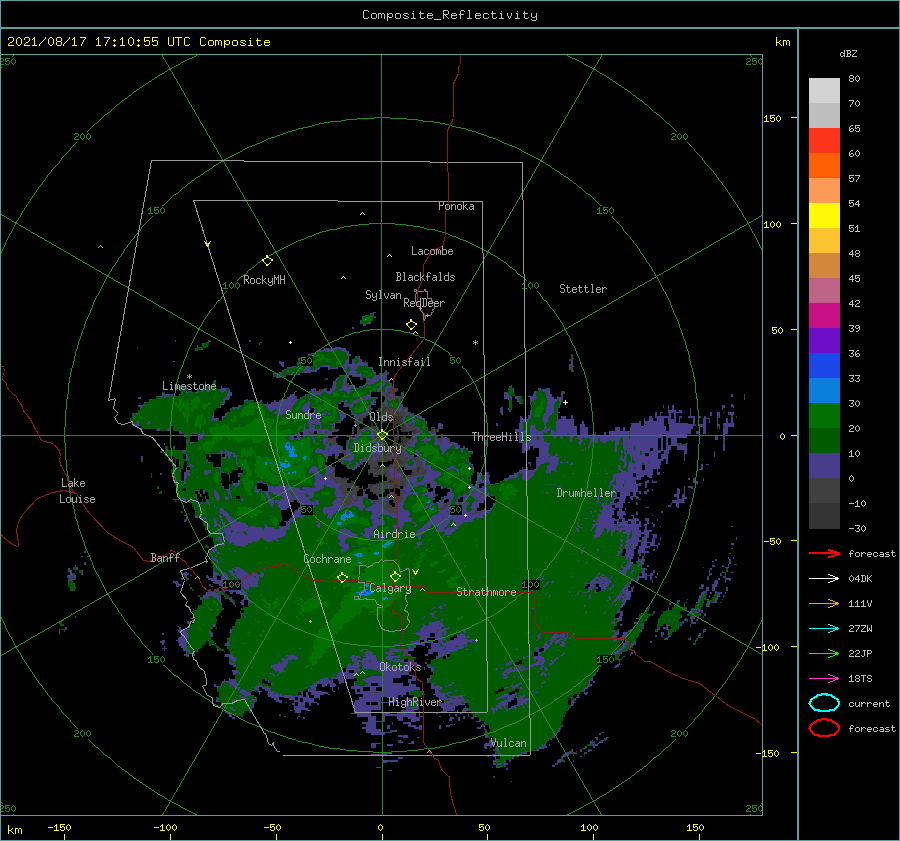
Task: Pick the dark green swatch between 20 and 10
Action: 824,441
